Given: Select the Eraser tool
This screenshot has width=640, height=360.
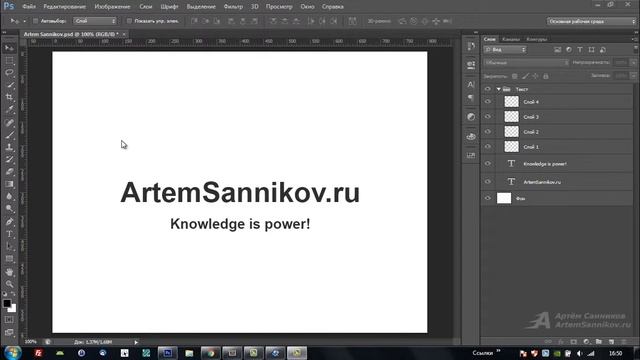Looking at the screenshot, I should (x=9, y=172).
